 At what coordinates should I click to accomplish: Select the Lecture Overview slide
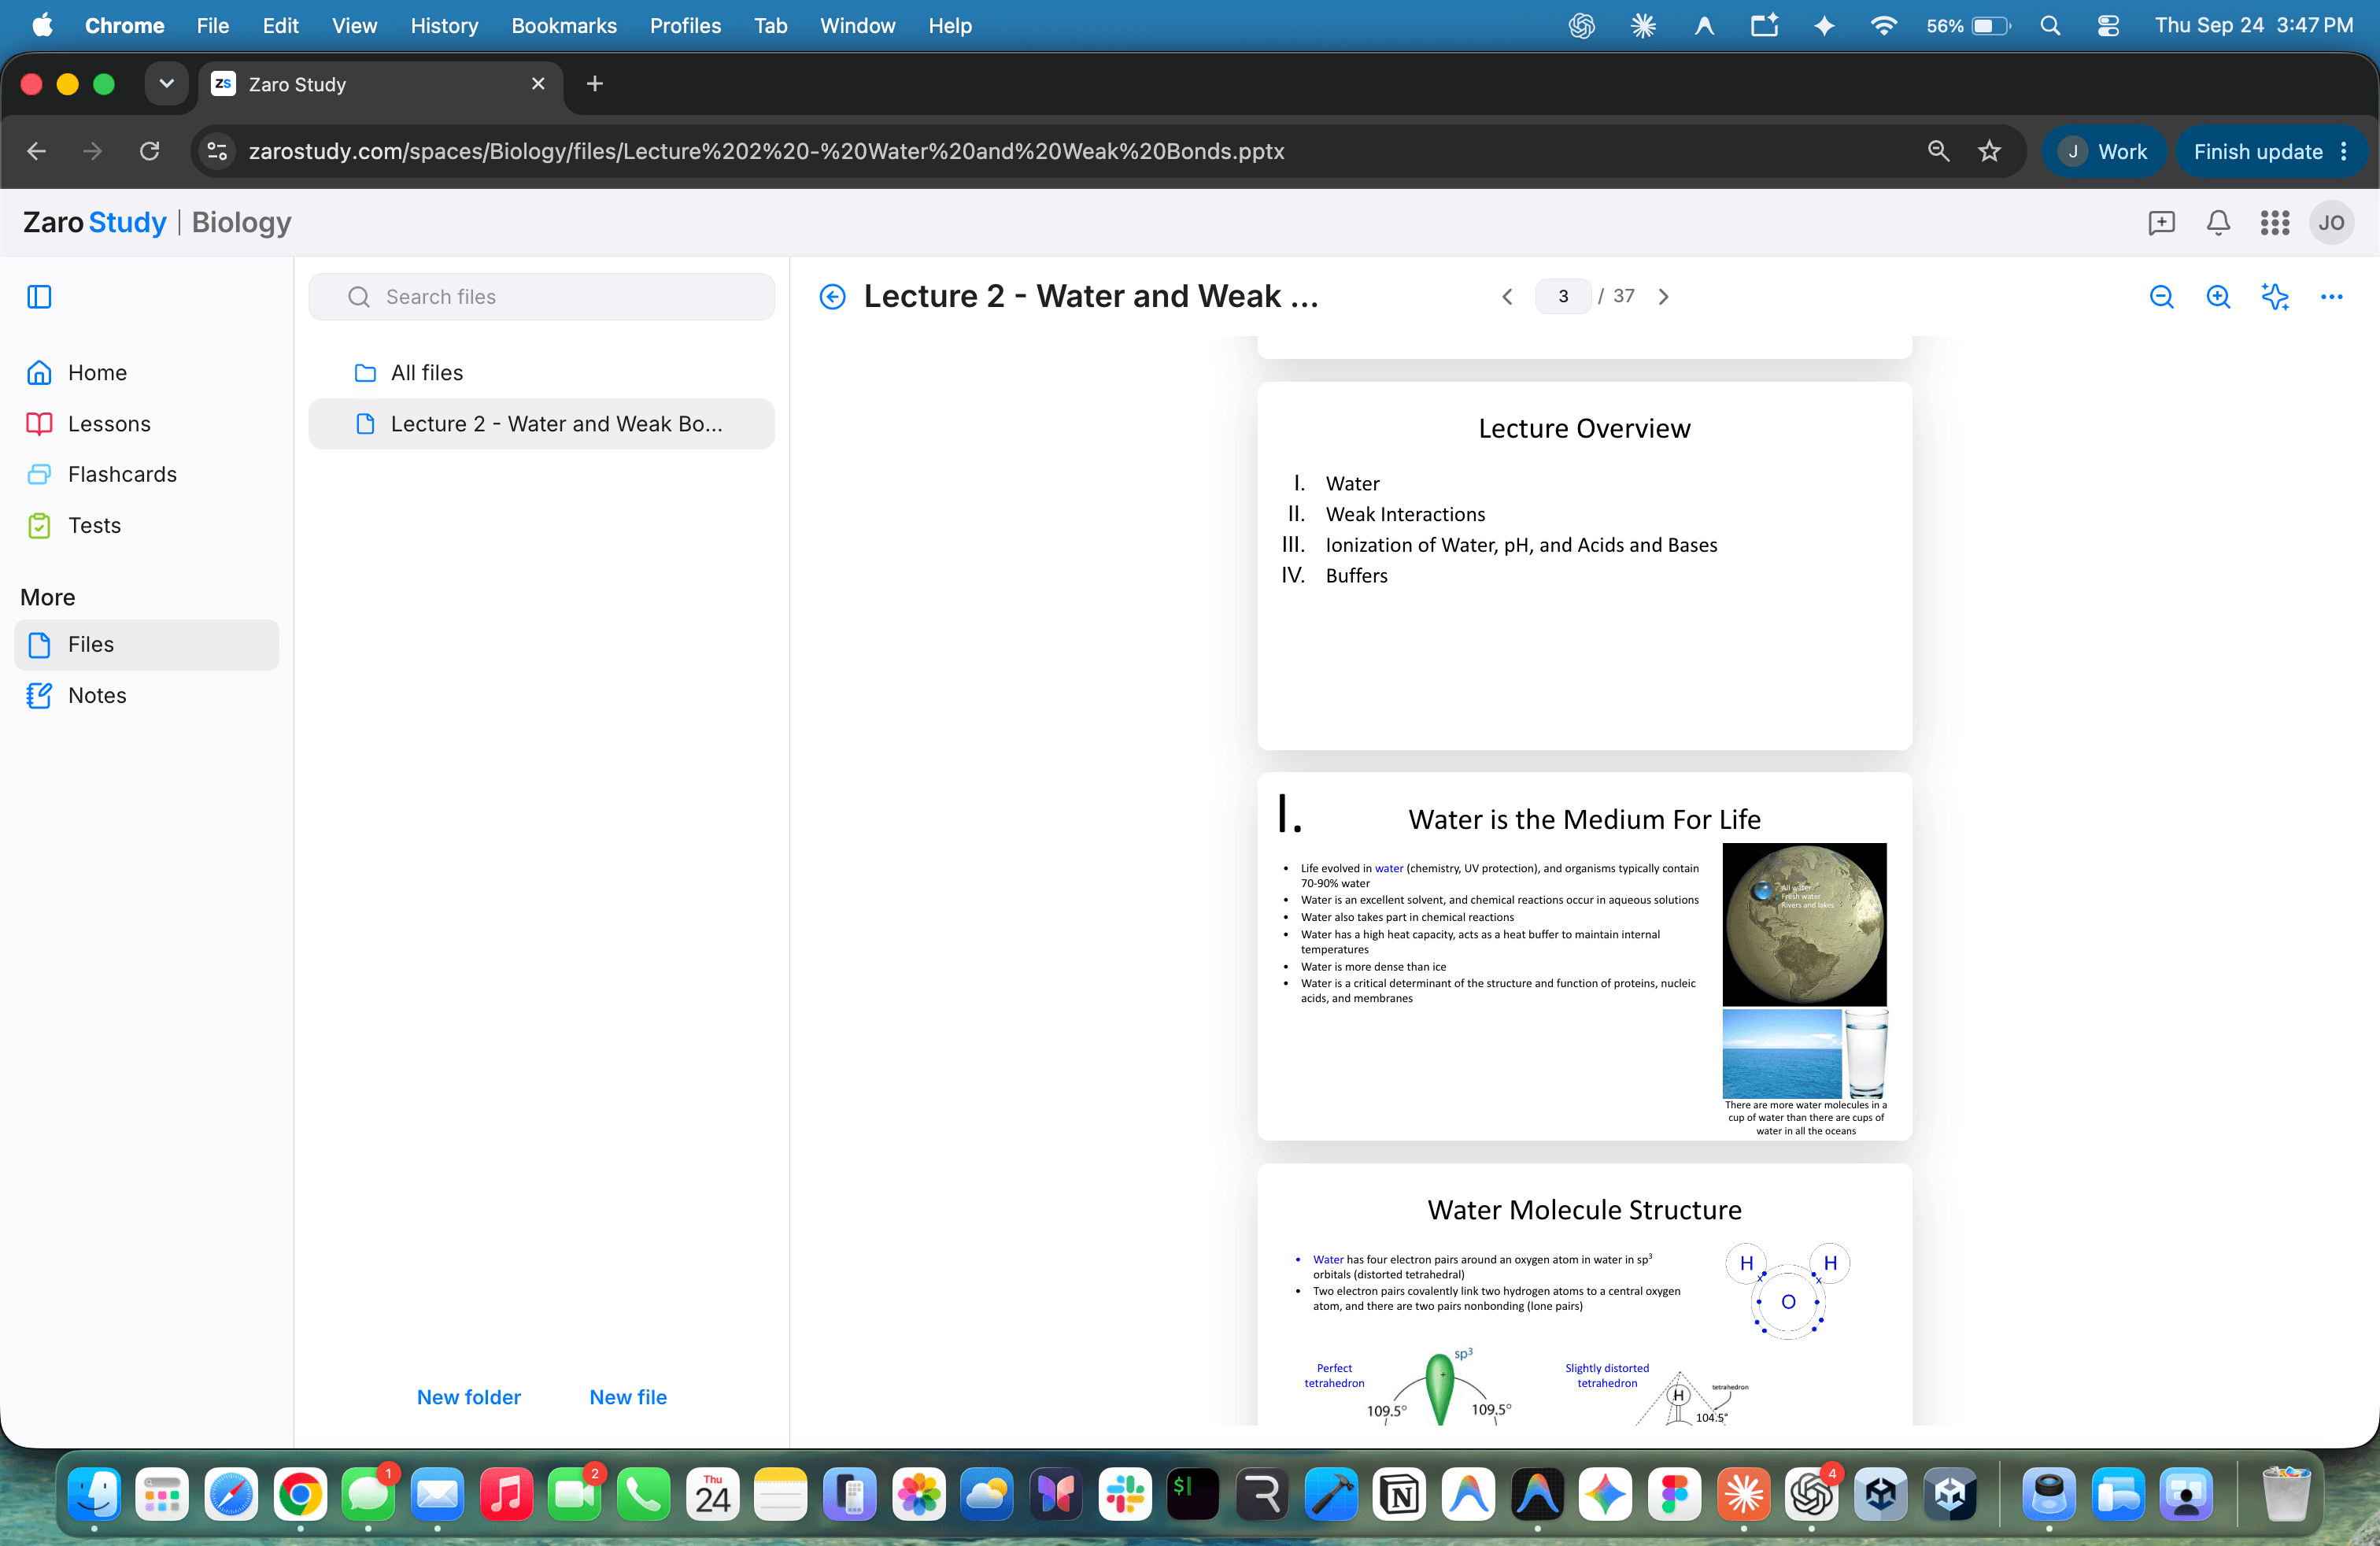click(x=1584, y=566)
